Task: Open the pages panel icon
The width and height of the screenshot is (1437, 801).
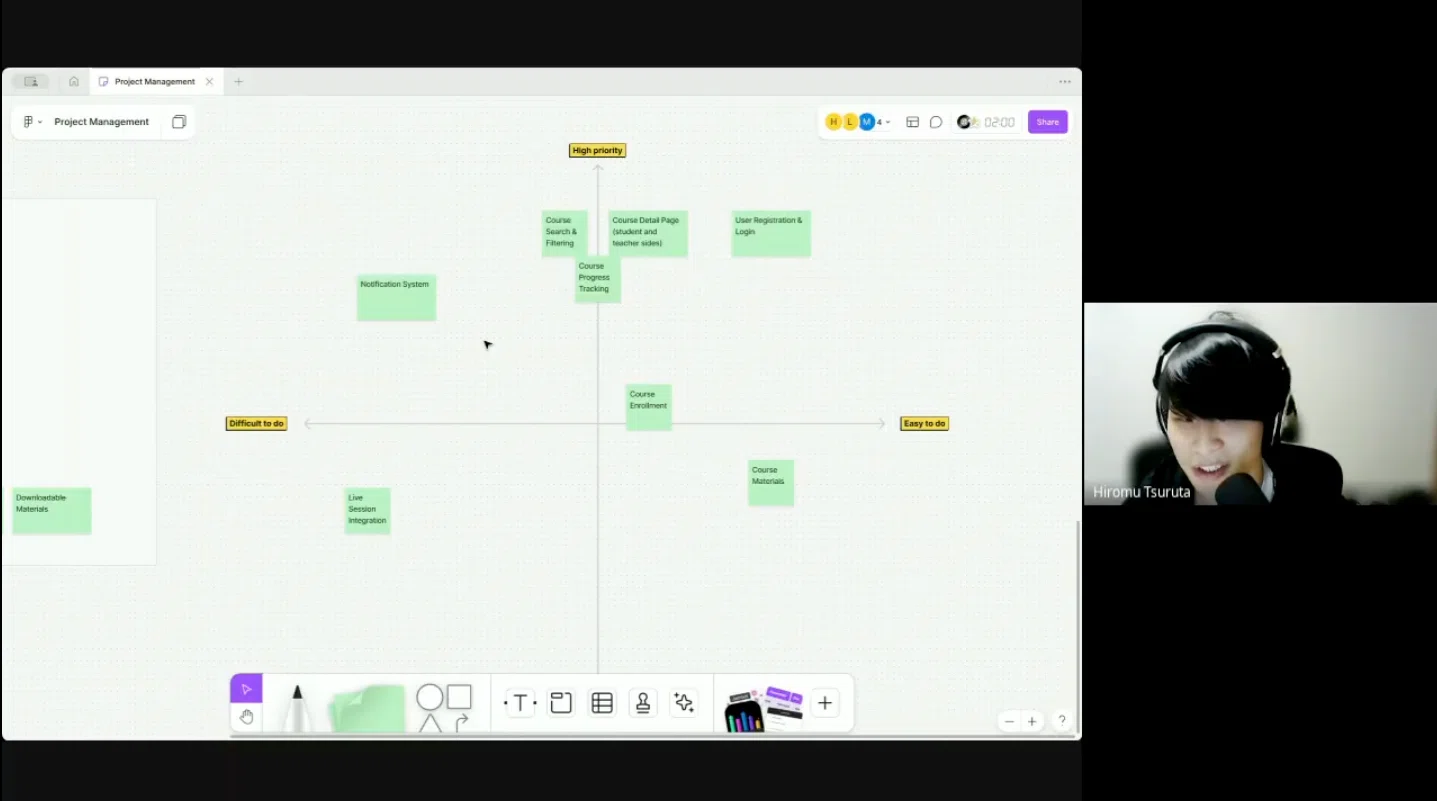Action: (x=179, y=122)
